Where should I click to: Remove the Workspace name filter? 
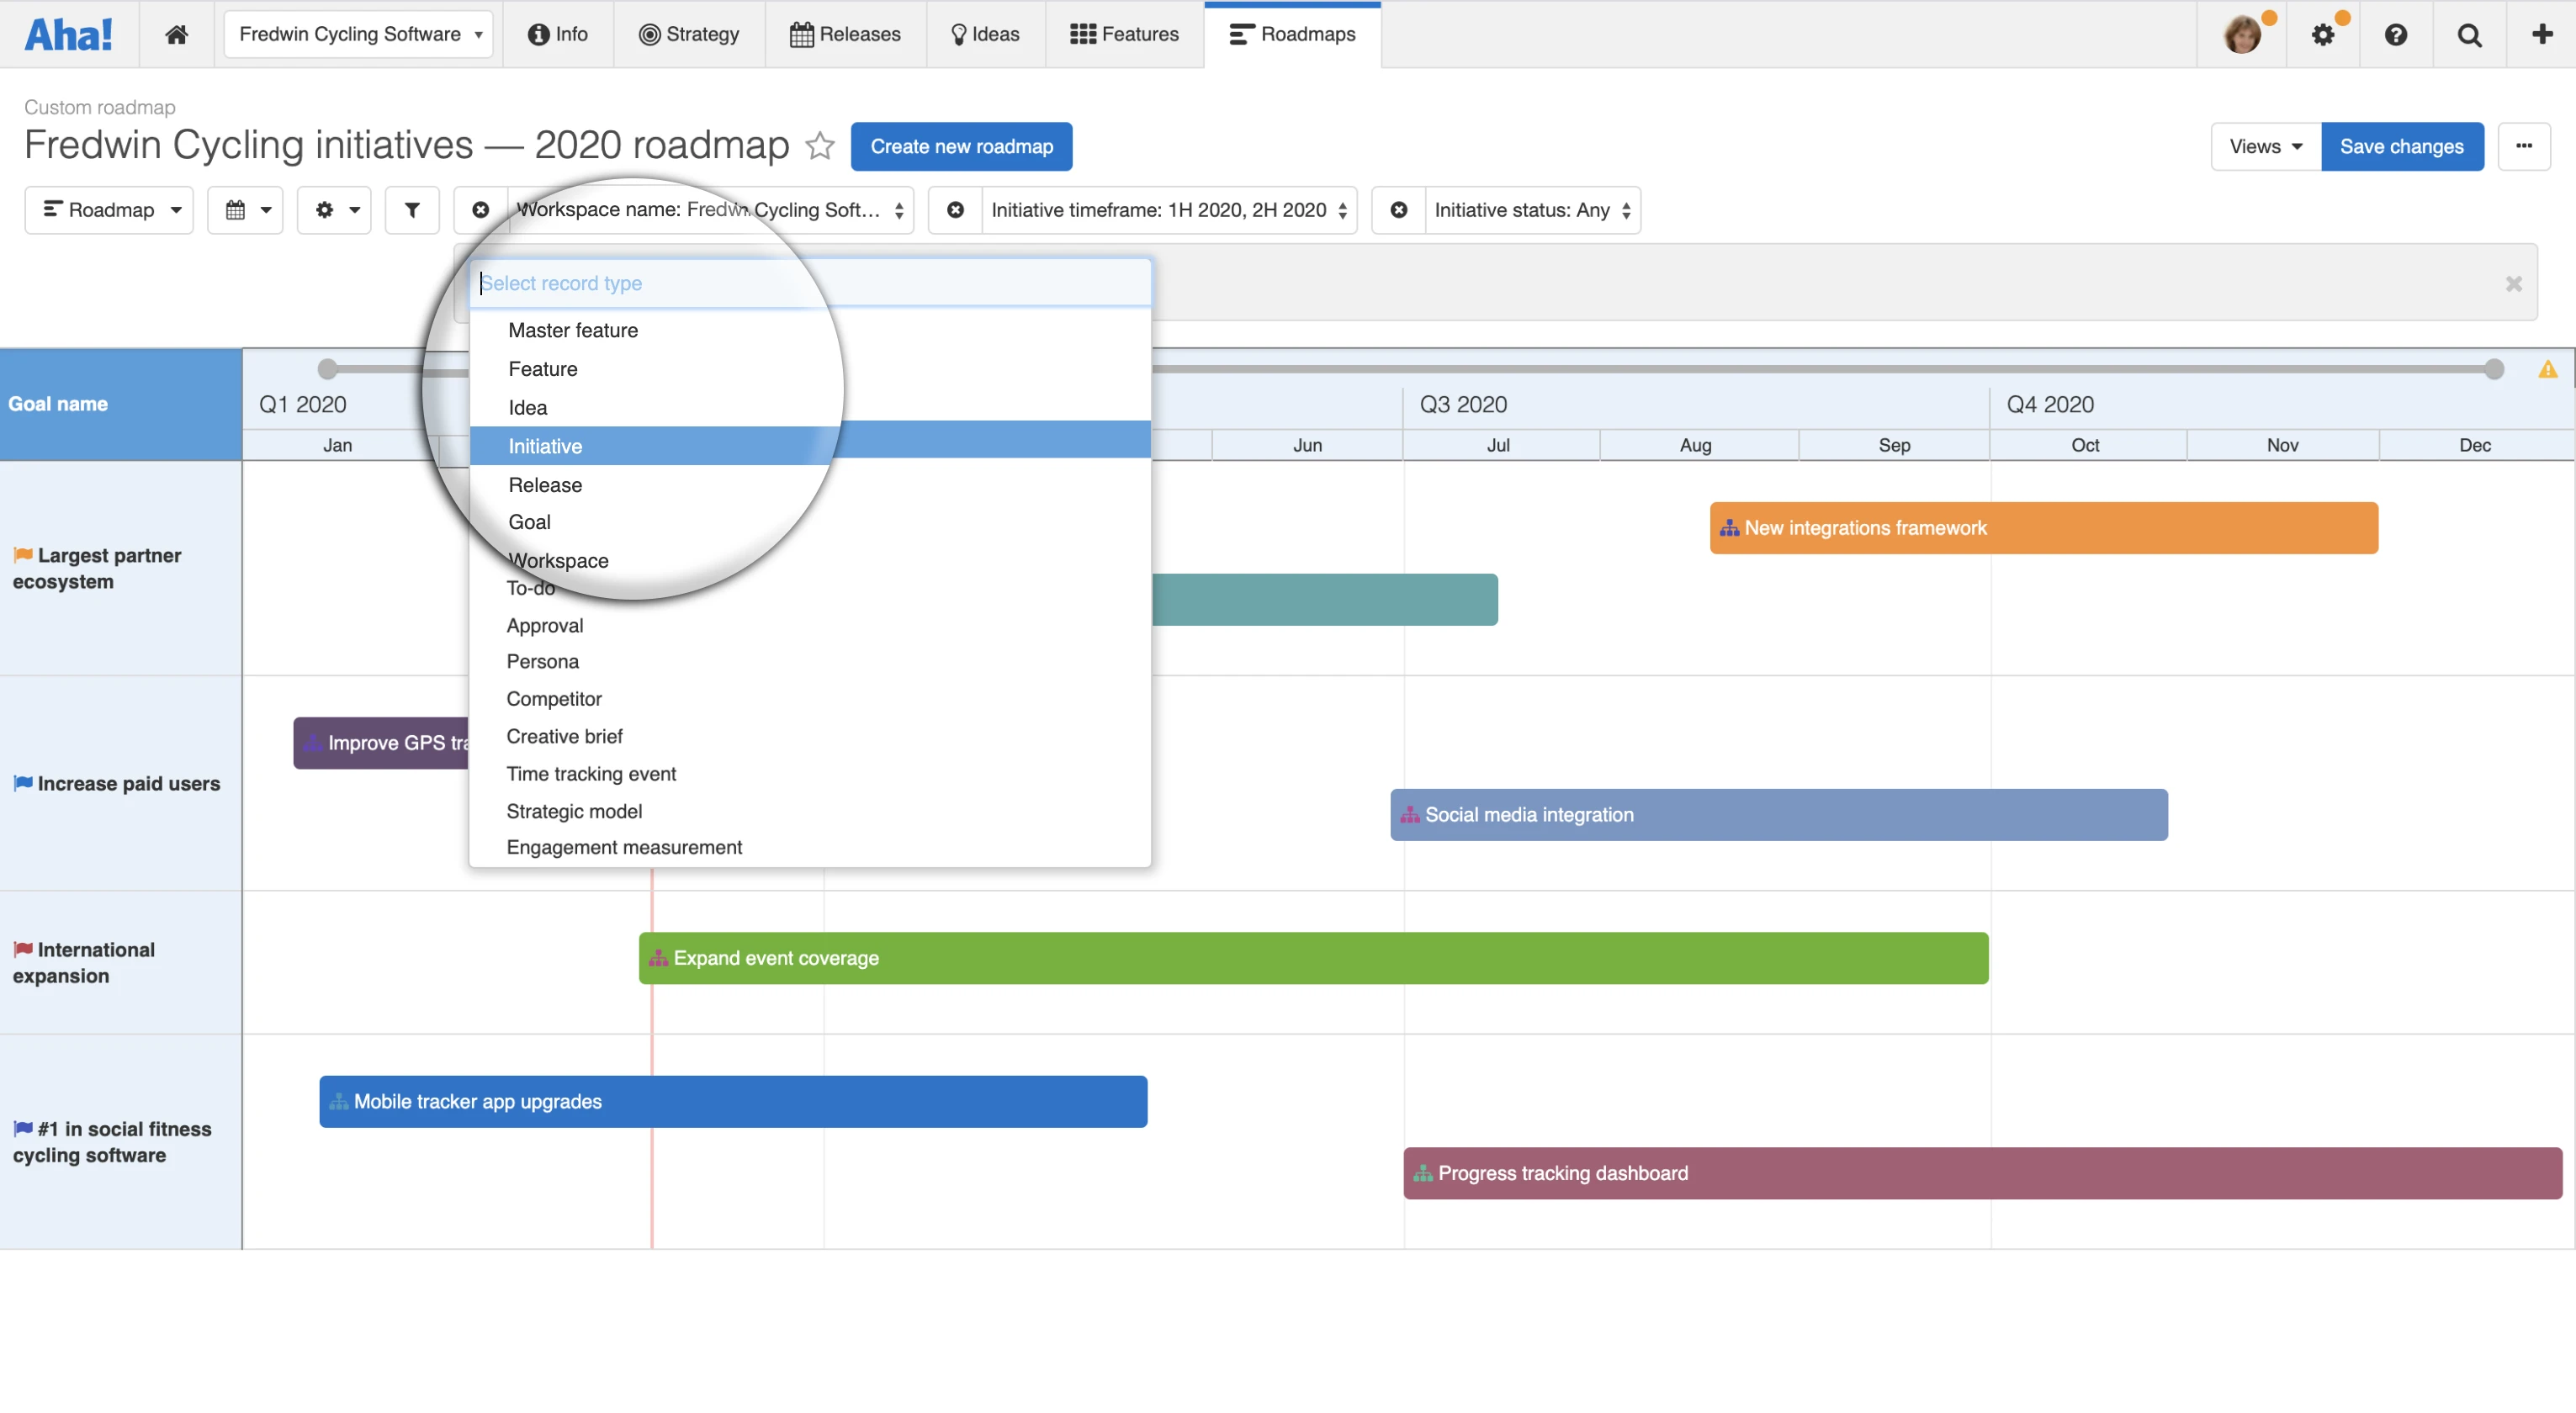pyautogui.click(x=481, y=210)
